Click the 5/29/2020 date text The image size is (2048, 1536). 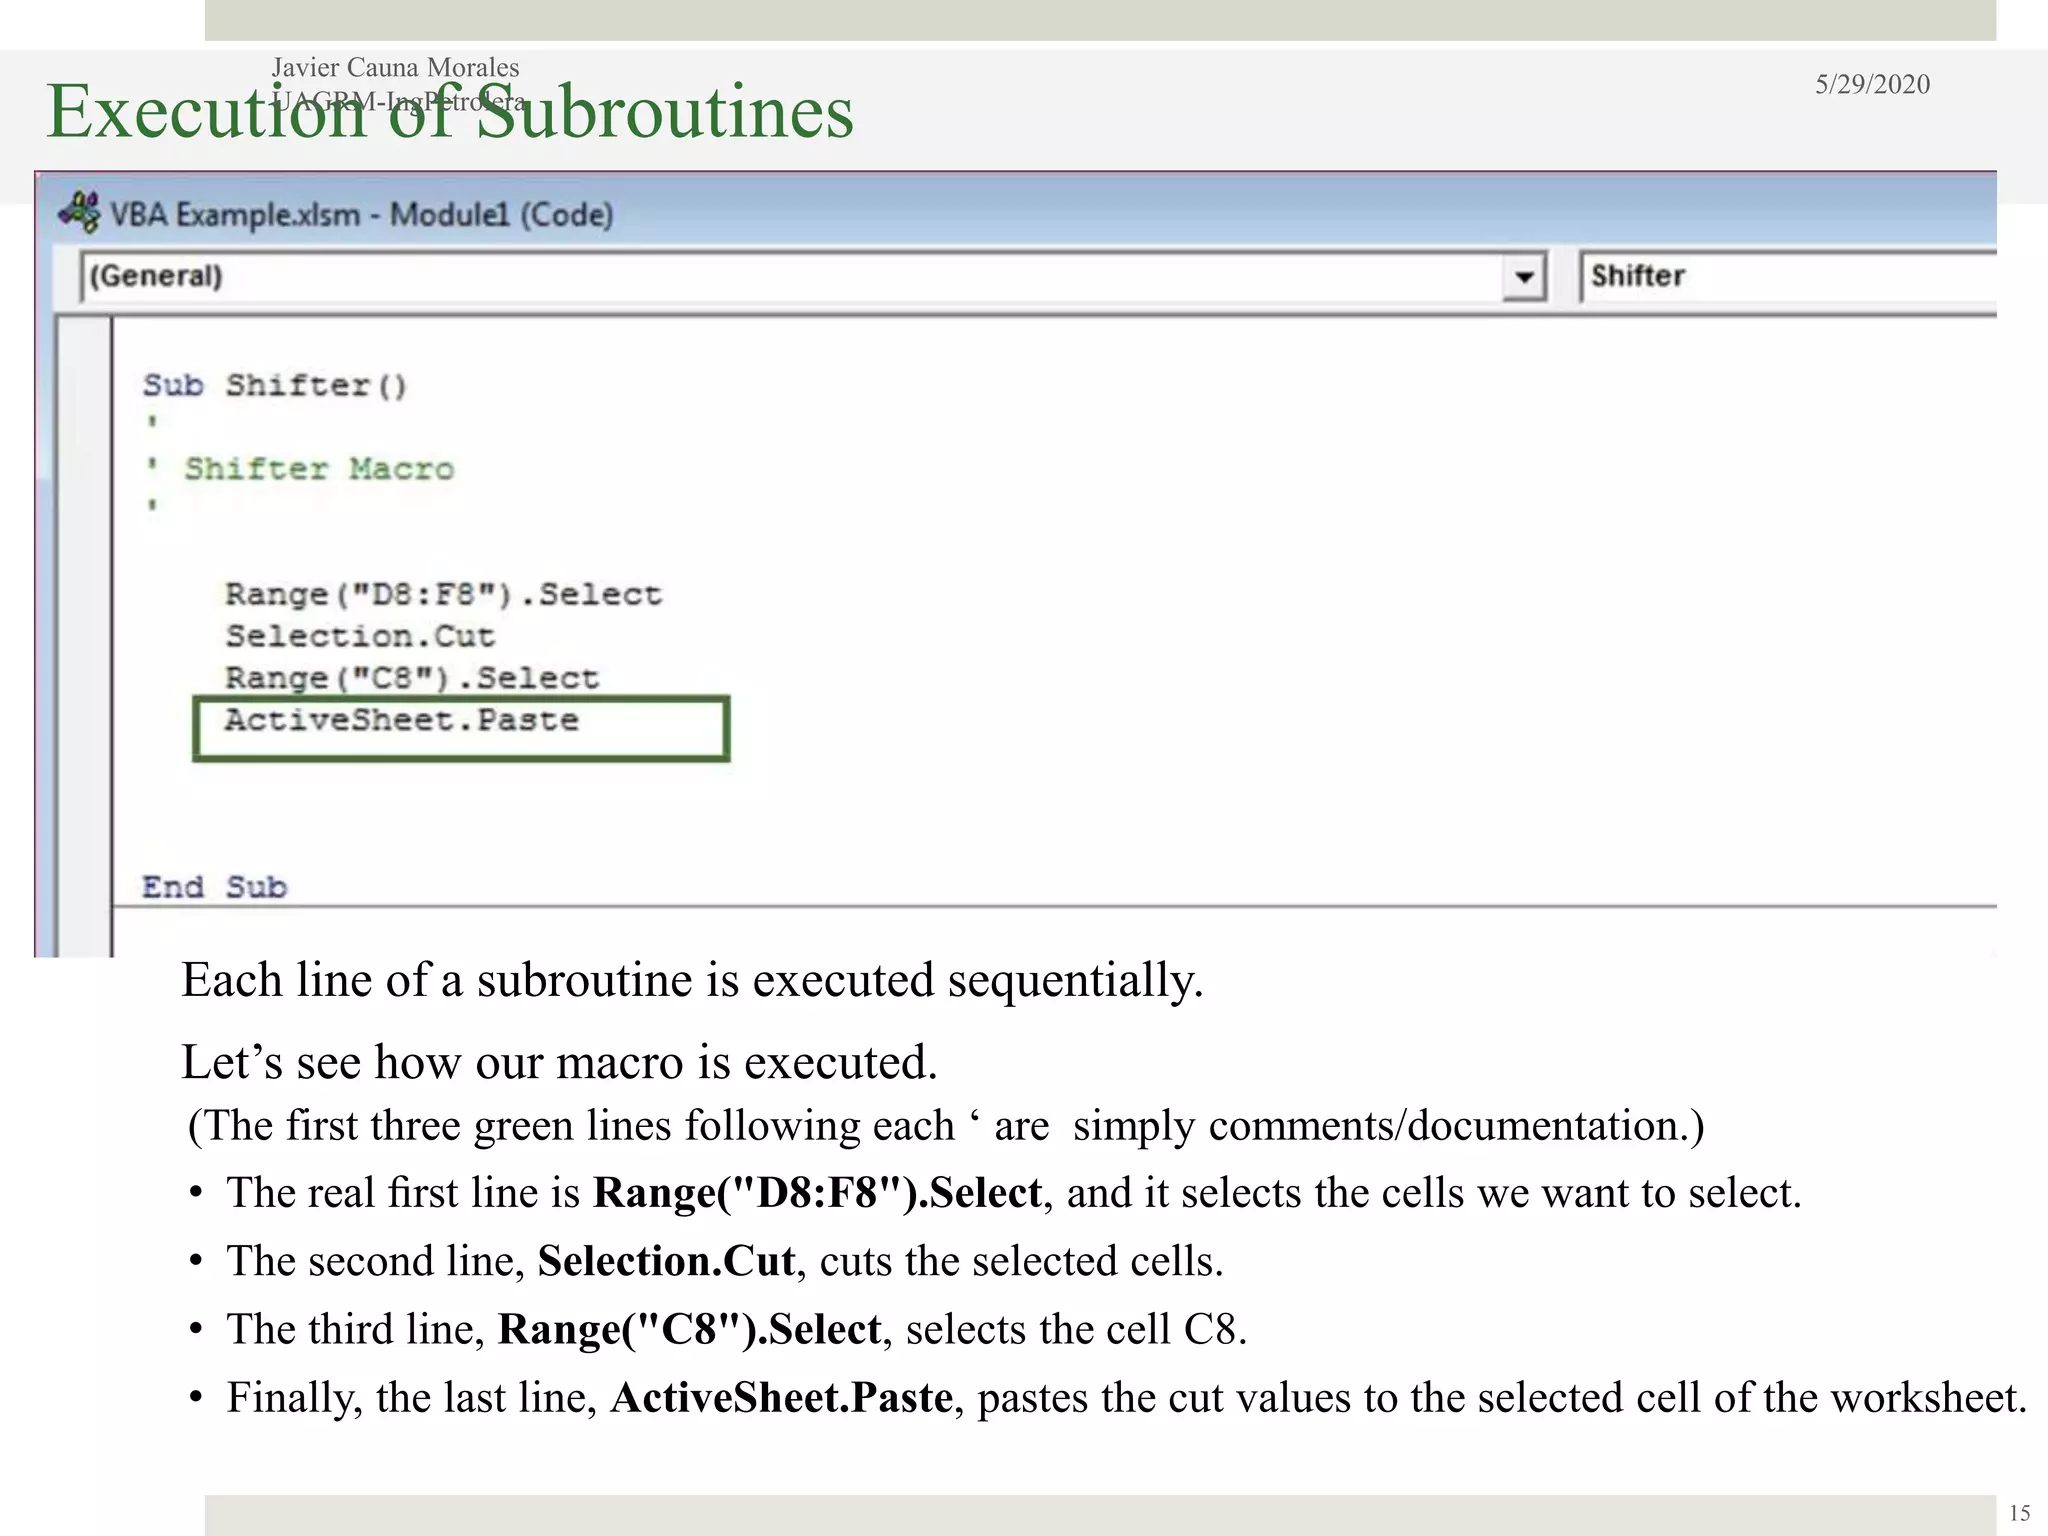(1872, 85)
